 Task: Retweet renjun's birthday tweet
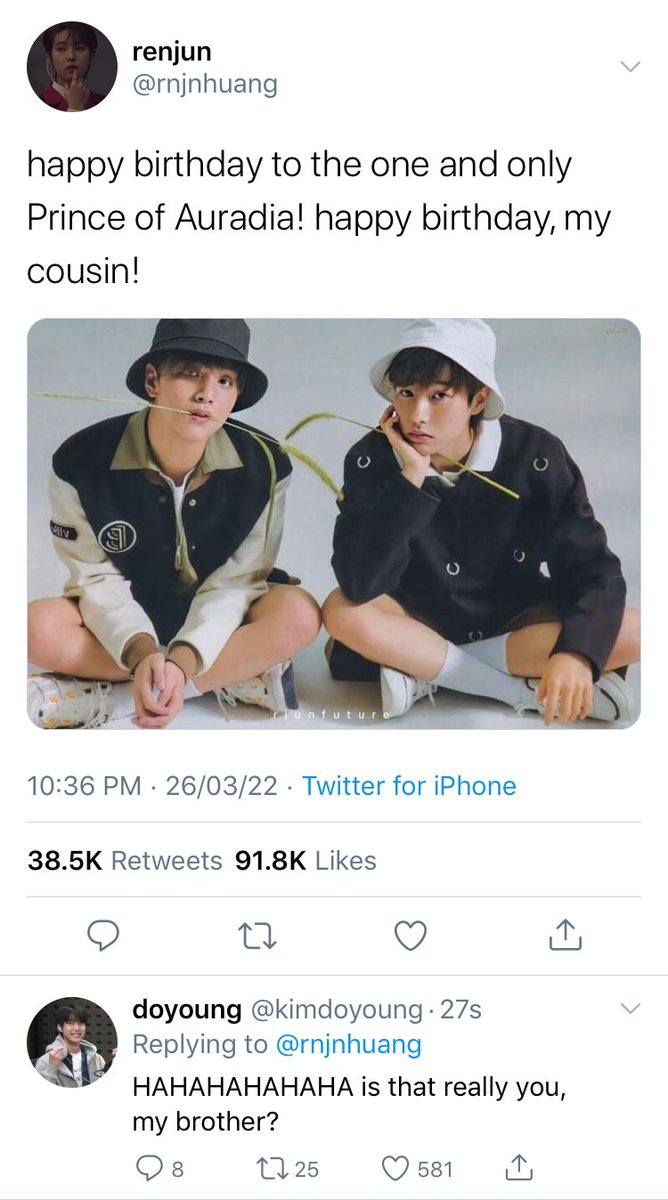tap(257, 936)
